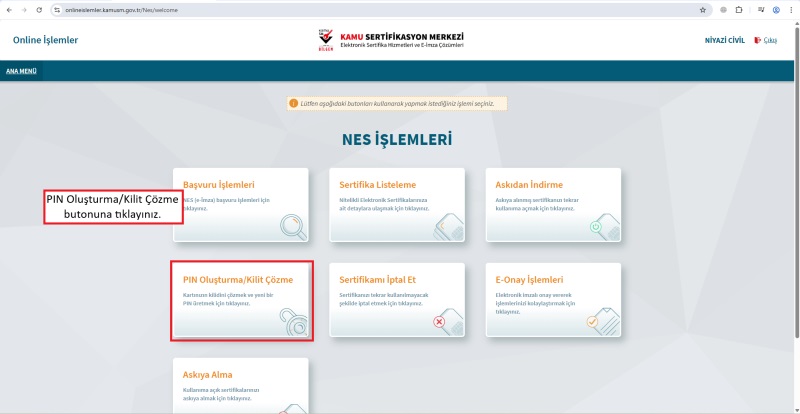Click the card icon in Sertifika Listeleme
The width and height of the screenshot is (800, 414).
(447, 228)
